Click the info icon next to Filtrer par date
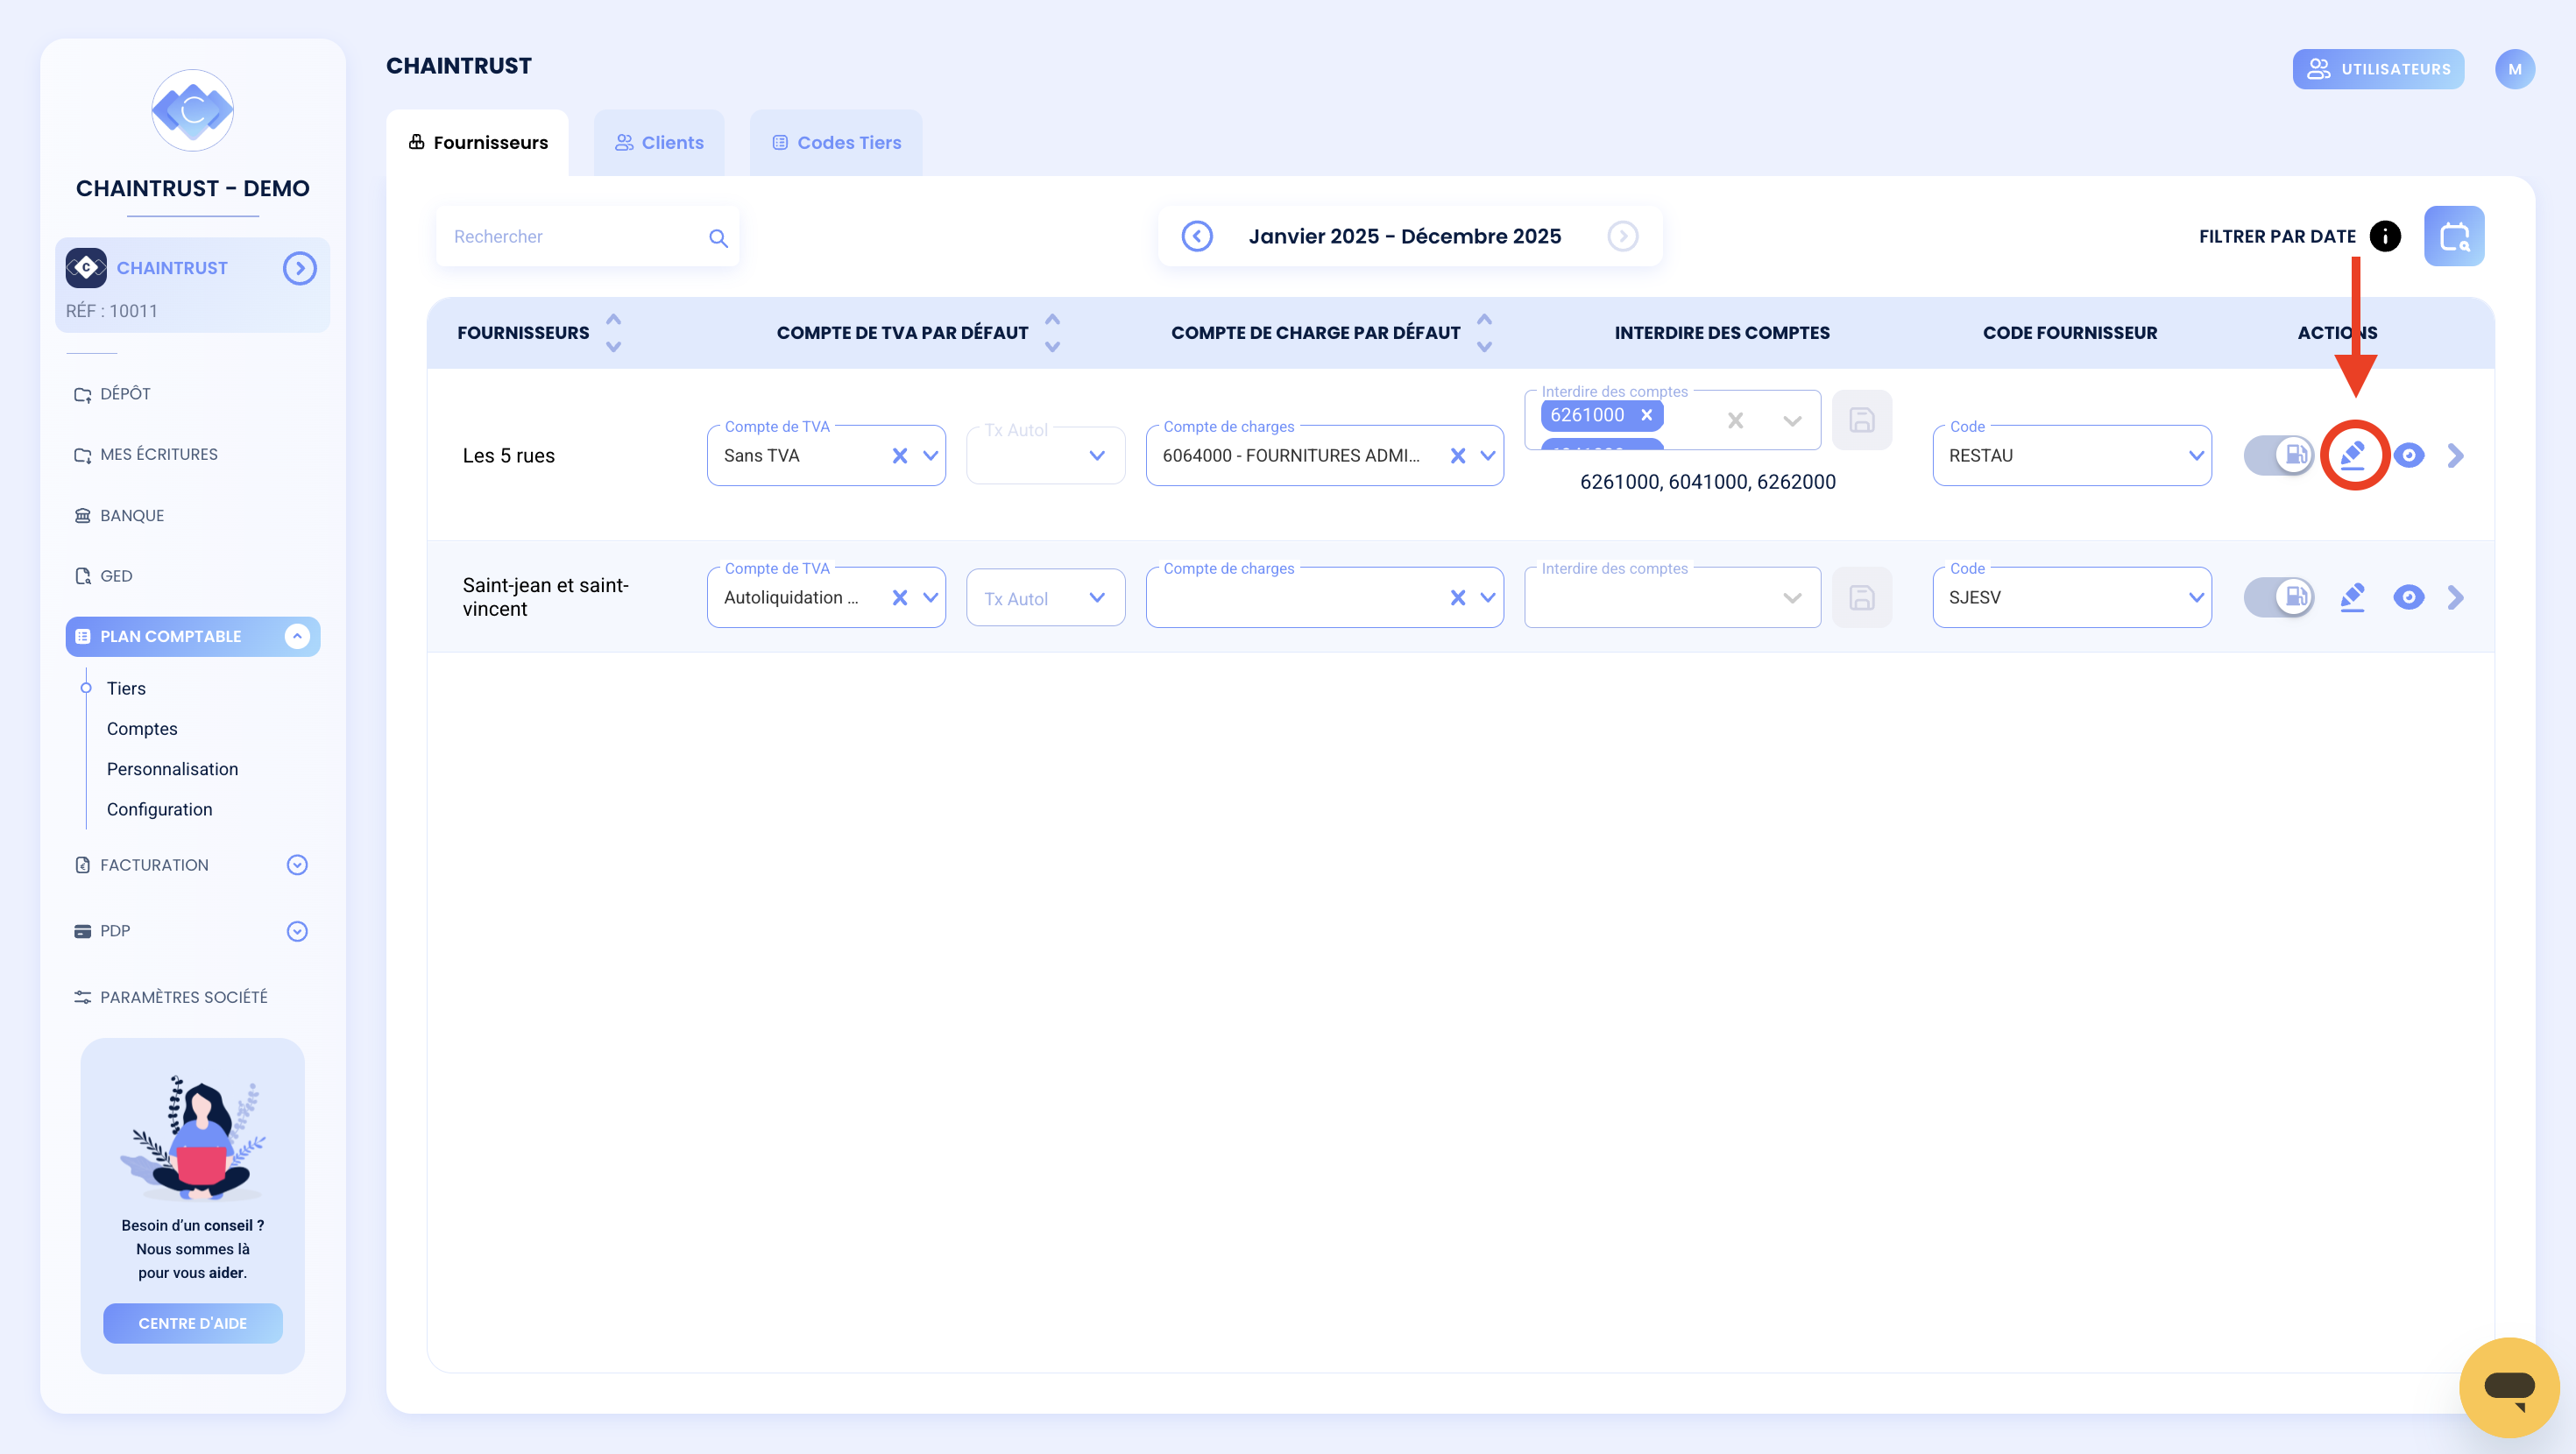 coord(2385,236)
